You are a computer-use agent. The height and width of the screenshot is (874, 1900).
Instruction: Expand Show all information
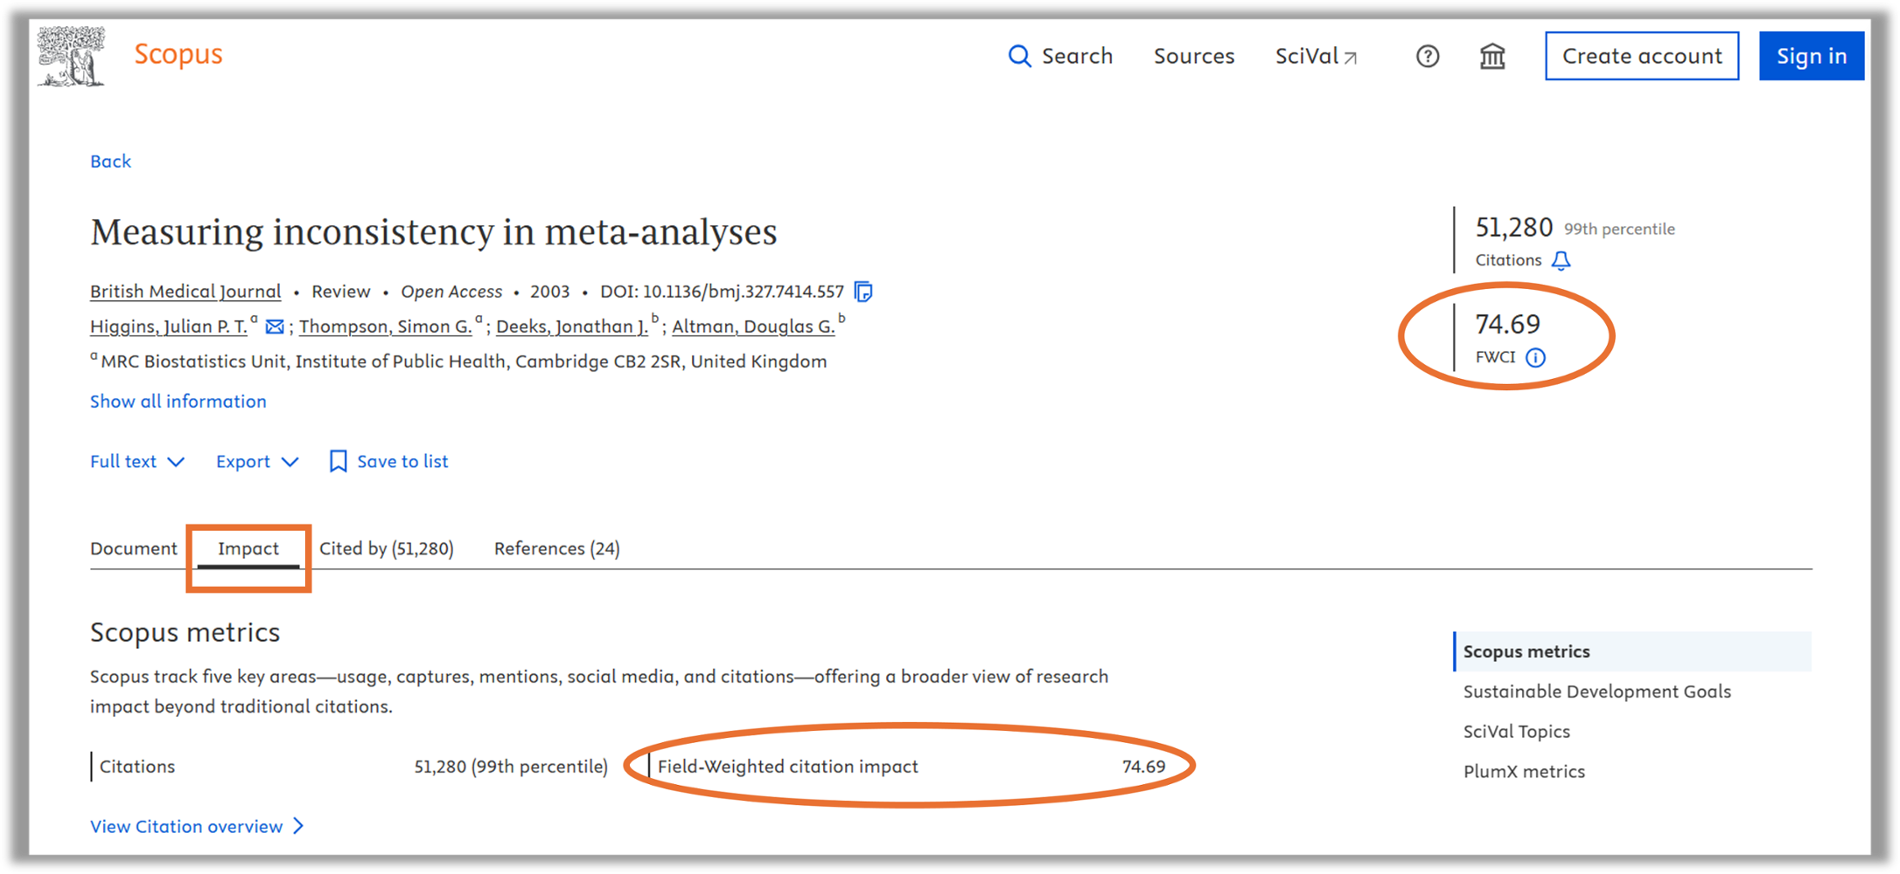click(x=178, y=401)
